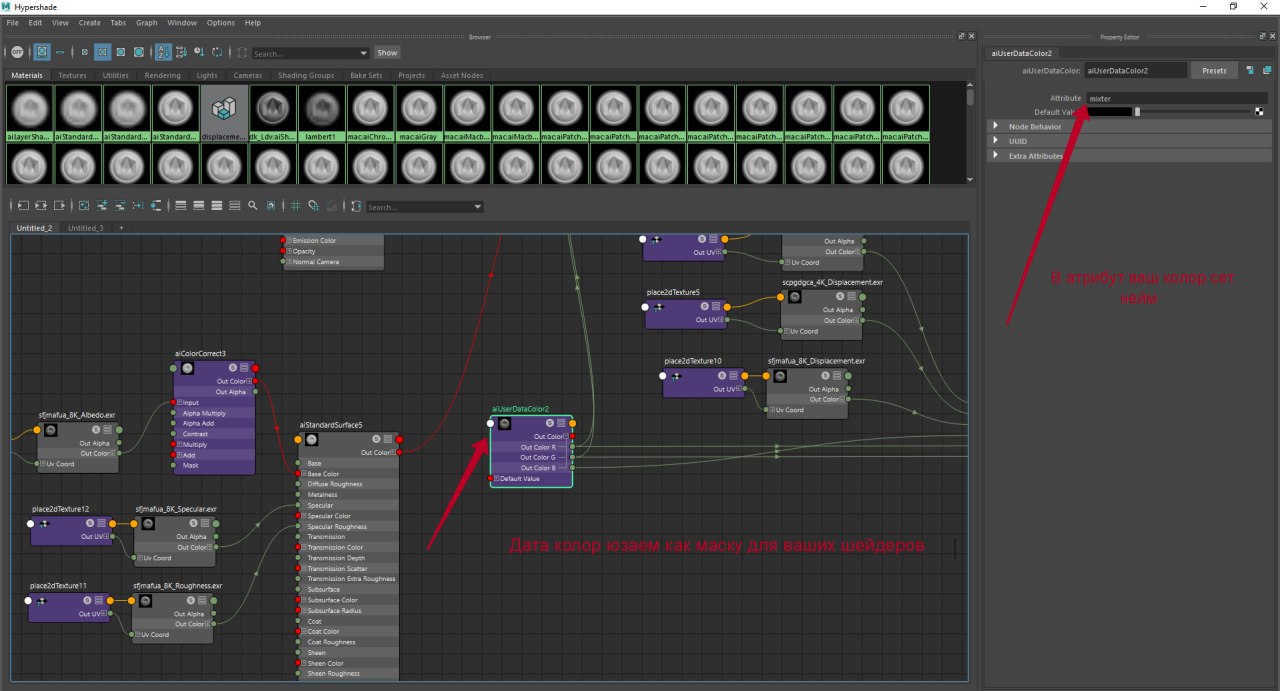Image resolution: width=1280 pixels, height=691 pixels.
Task: Click the copy tab icon in Property Editor
Action: pyautogui.click(x=1265, y=71)
